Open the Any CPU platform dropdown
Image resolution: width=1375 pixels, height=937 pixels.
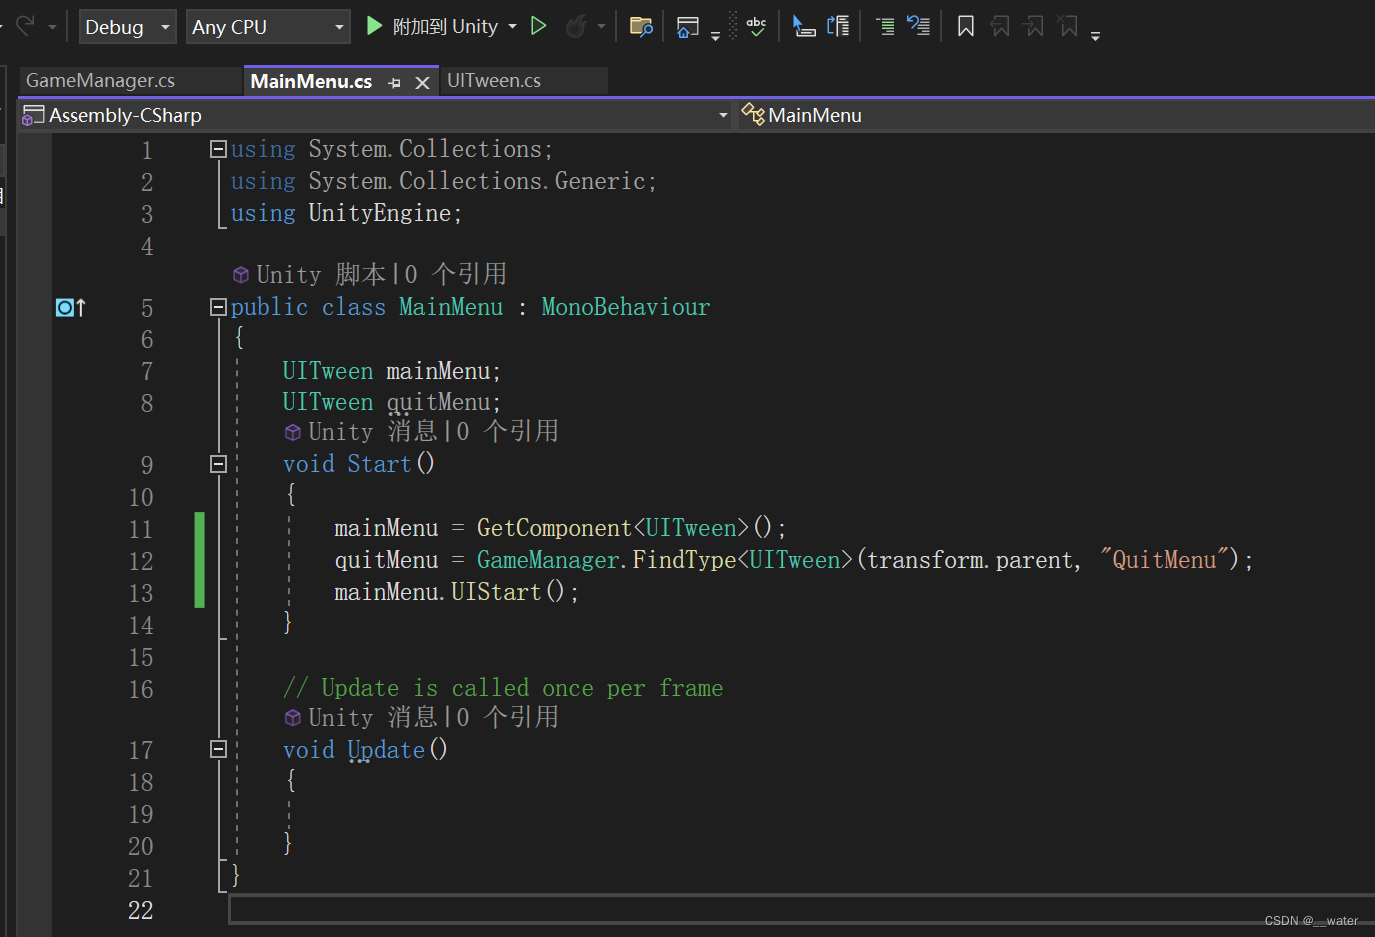coord(268,27)
